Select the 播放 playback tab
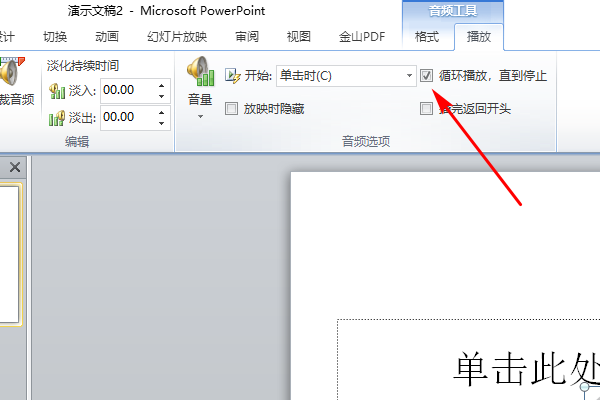Viewport: 600px width, 400px height. click(479, 37)
